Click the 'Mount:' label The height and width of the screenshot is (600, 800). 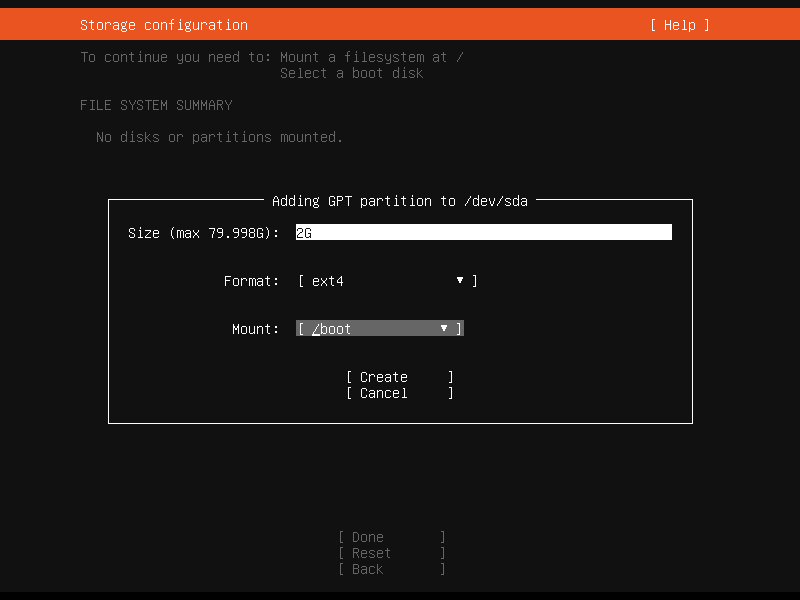tap(256, 329)
